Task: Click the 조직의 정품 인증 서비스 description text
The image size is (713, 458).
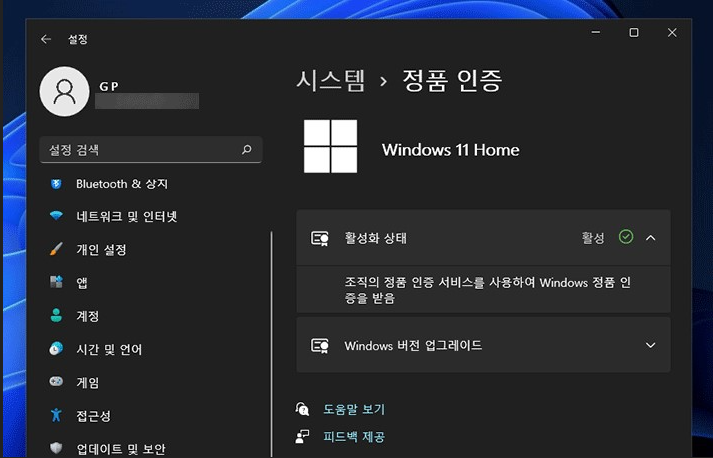Action: [x=487, y=290]
